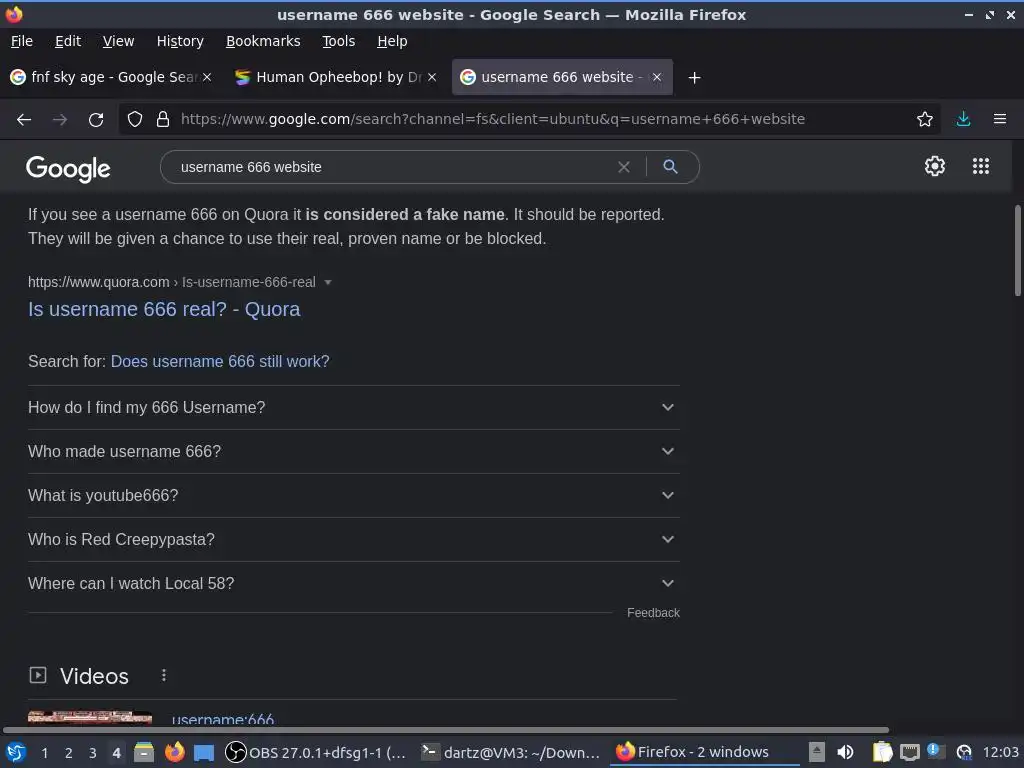The width and height of the screenshot is (1024, 768).
Task: Open the Firefox downloads panel
Action: point(963,119)
